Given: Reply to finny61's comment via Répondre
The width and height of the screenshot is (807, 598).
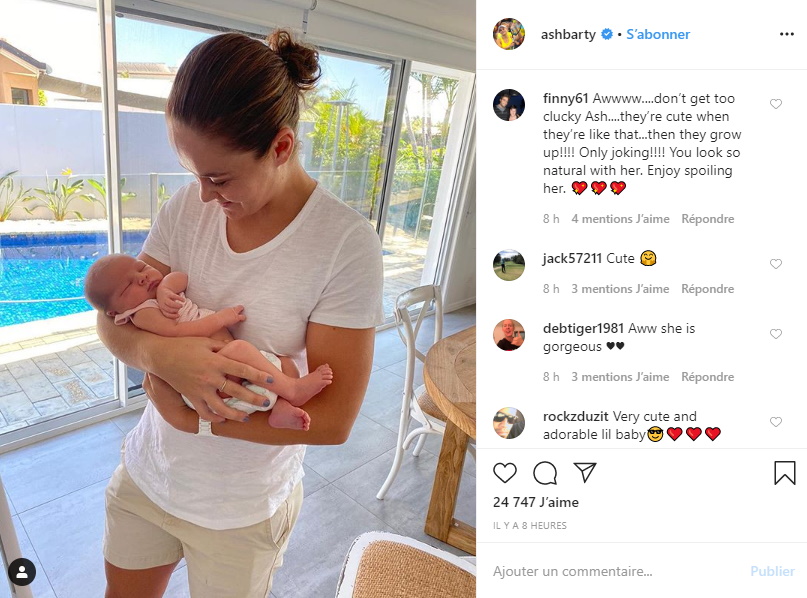Looking at the screenshot, I should point(708,219).
